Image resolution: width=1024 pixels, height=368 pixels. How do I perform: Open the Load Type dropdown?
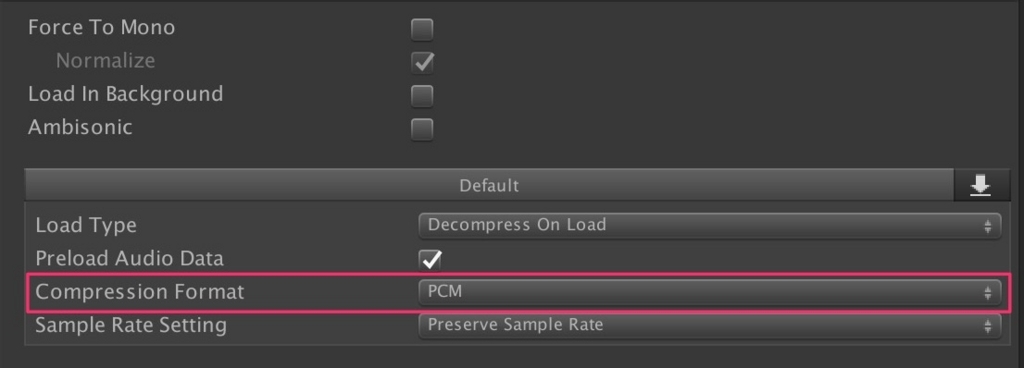[710, 226]
